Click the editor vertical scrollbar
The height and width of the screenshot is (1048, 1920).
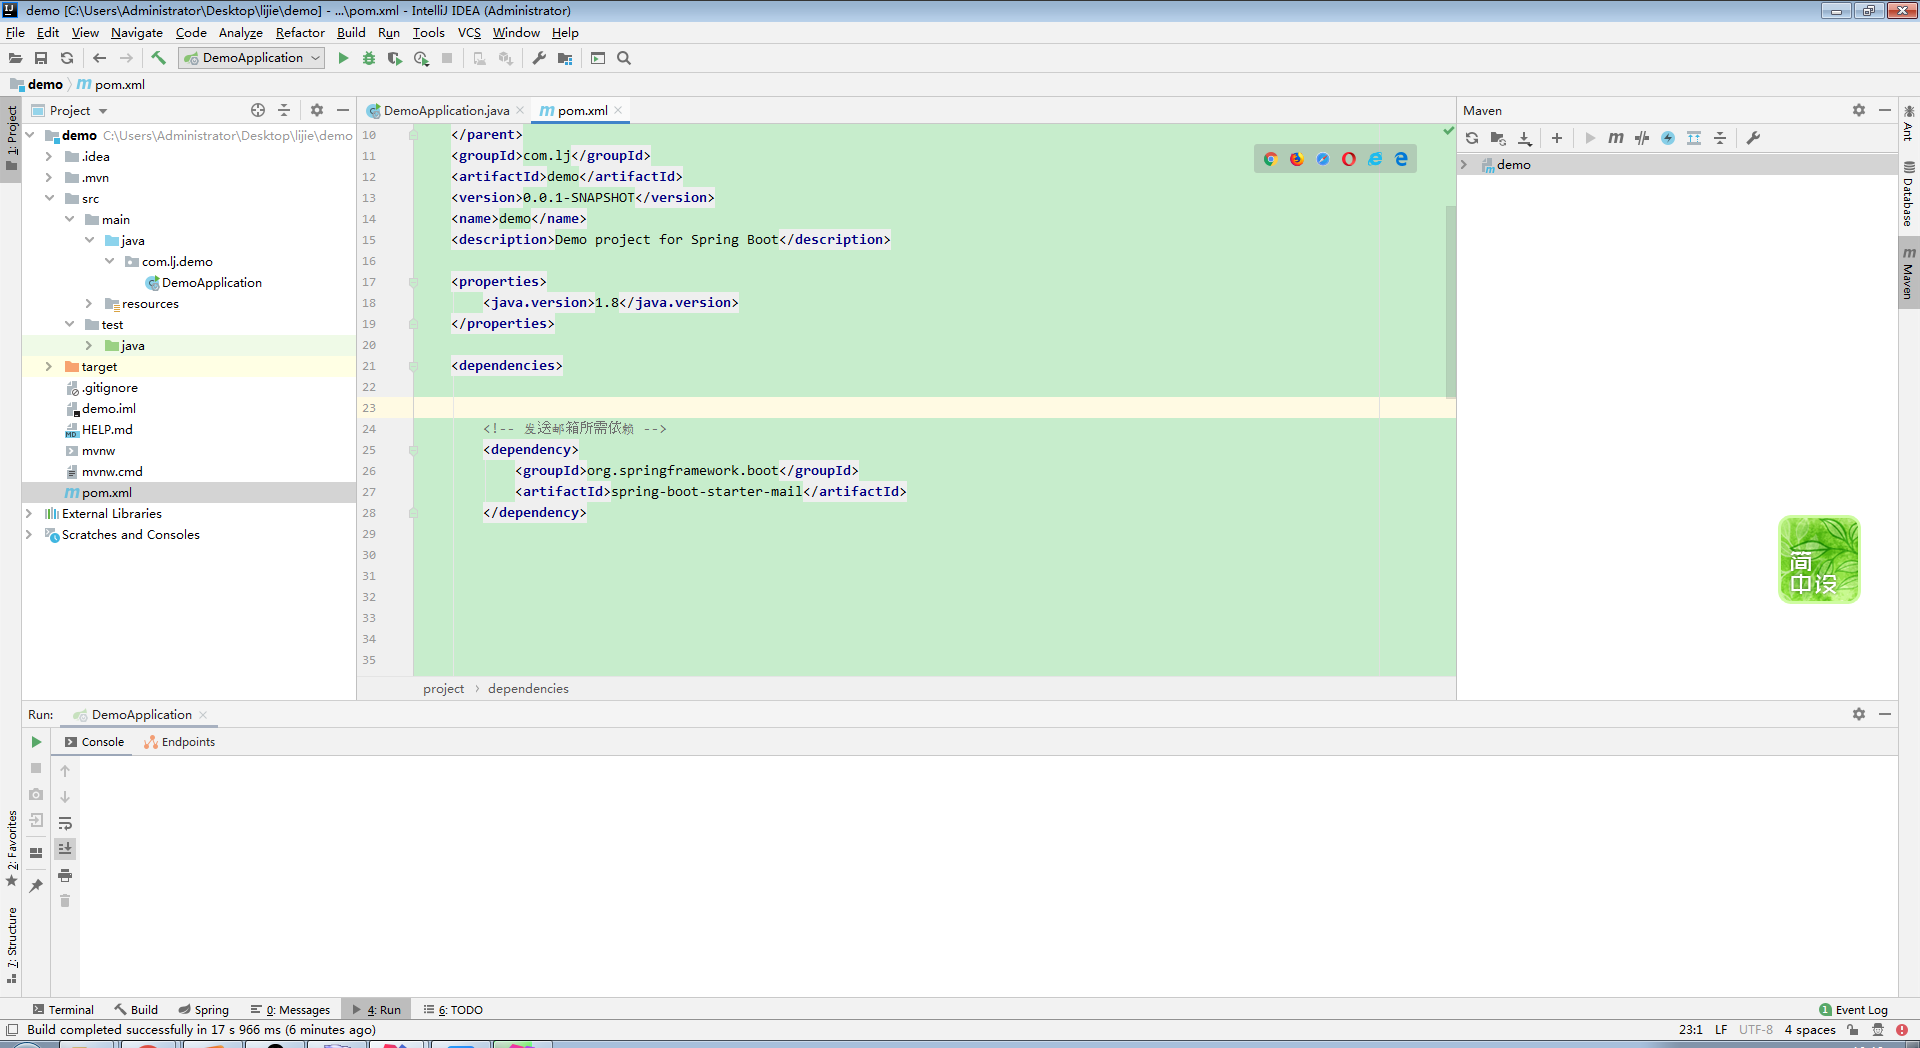coord(1450,300)
